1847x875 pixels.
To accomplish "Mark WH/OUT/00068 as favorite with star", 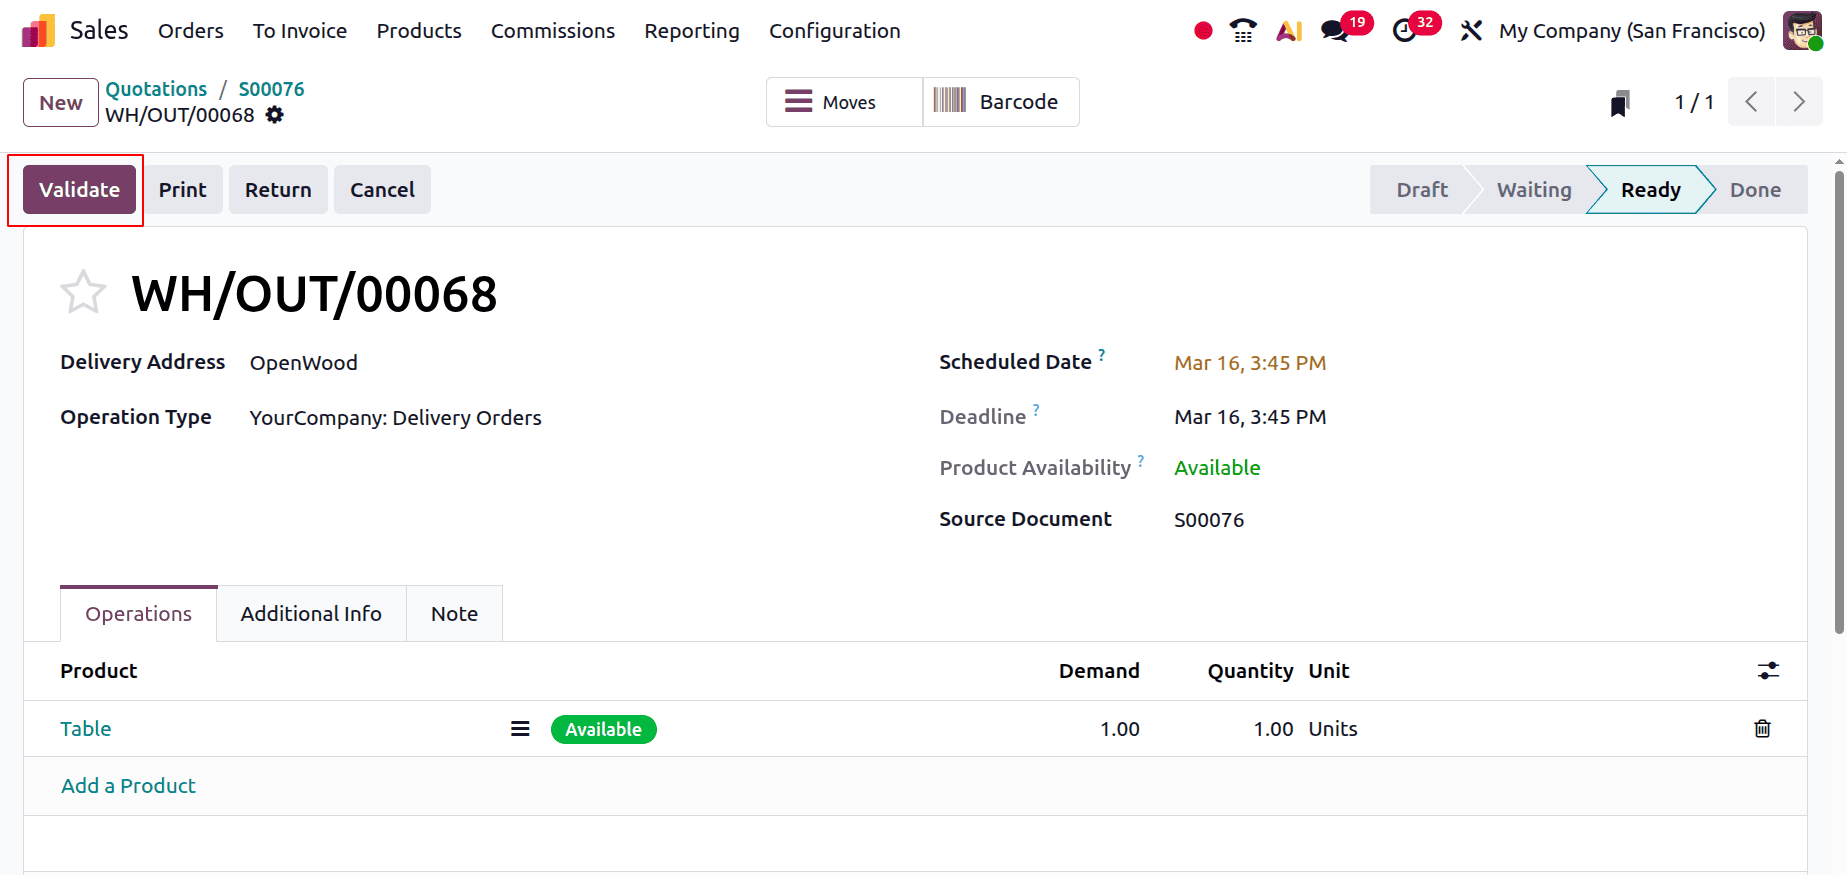I will click(83, 293).
